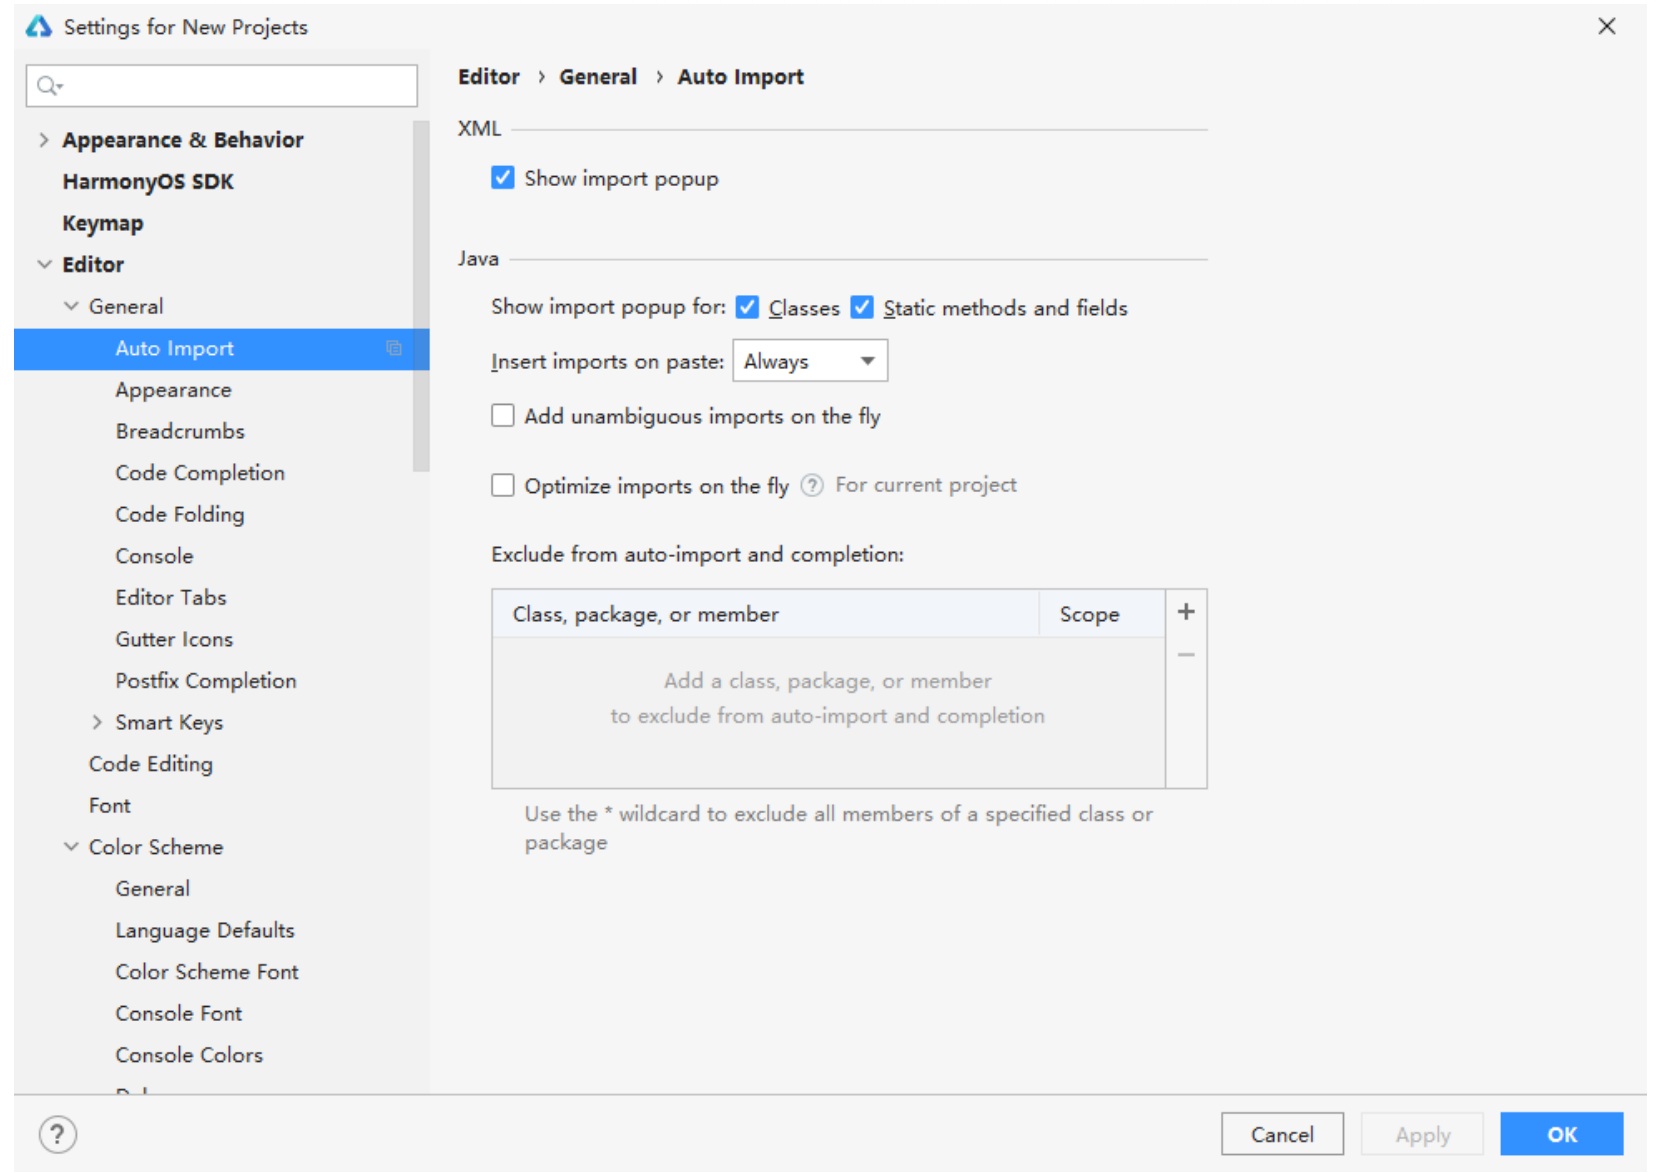Open the Keymap settings page
The height and width of the screenshot is (1173, 1661).
coord(103,223)
